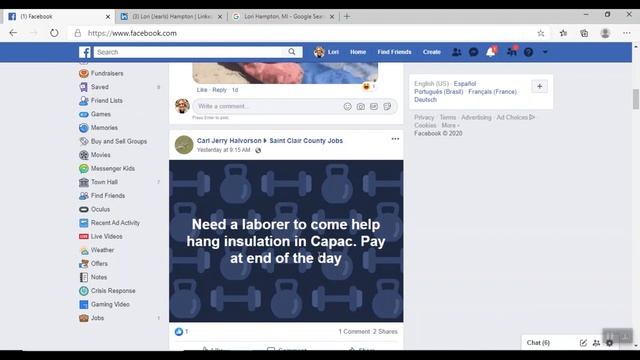Switch language to Español
Screen dimensions: 640x360
[x=465, y=84]
